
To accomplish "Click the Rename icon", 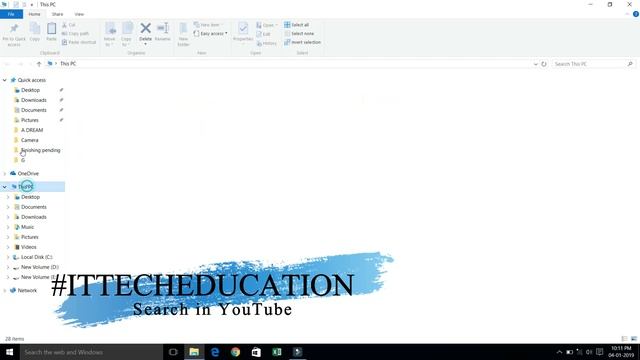I will 162,28.
